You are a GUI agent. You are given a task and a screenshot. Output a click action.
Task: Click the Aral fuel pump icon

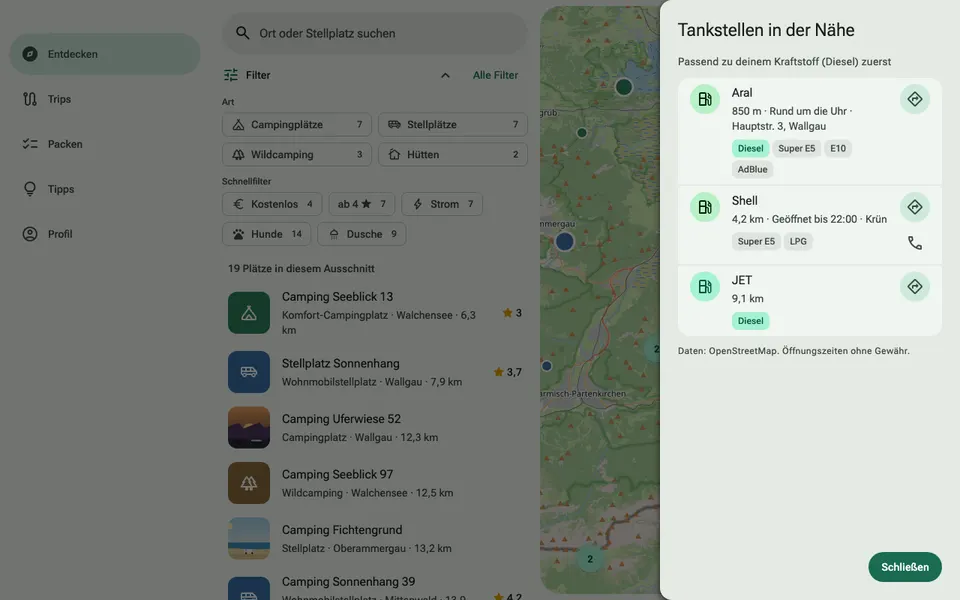pyautogui.click(x=705, y=99)
